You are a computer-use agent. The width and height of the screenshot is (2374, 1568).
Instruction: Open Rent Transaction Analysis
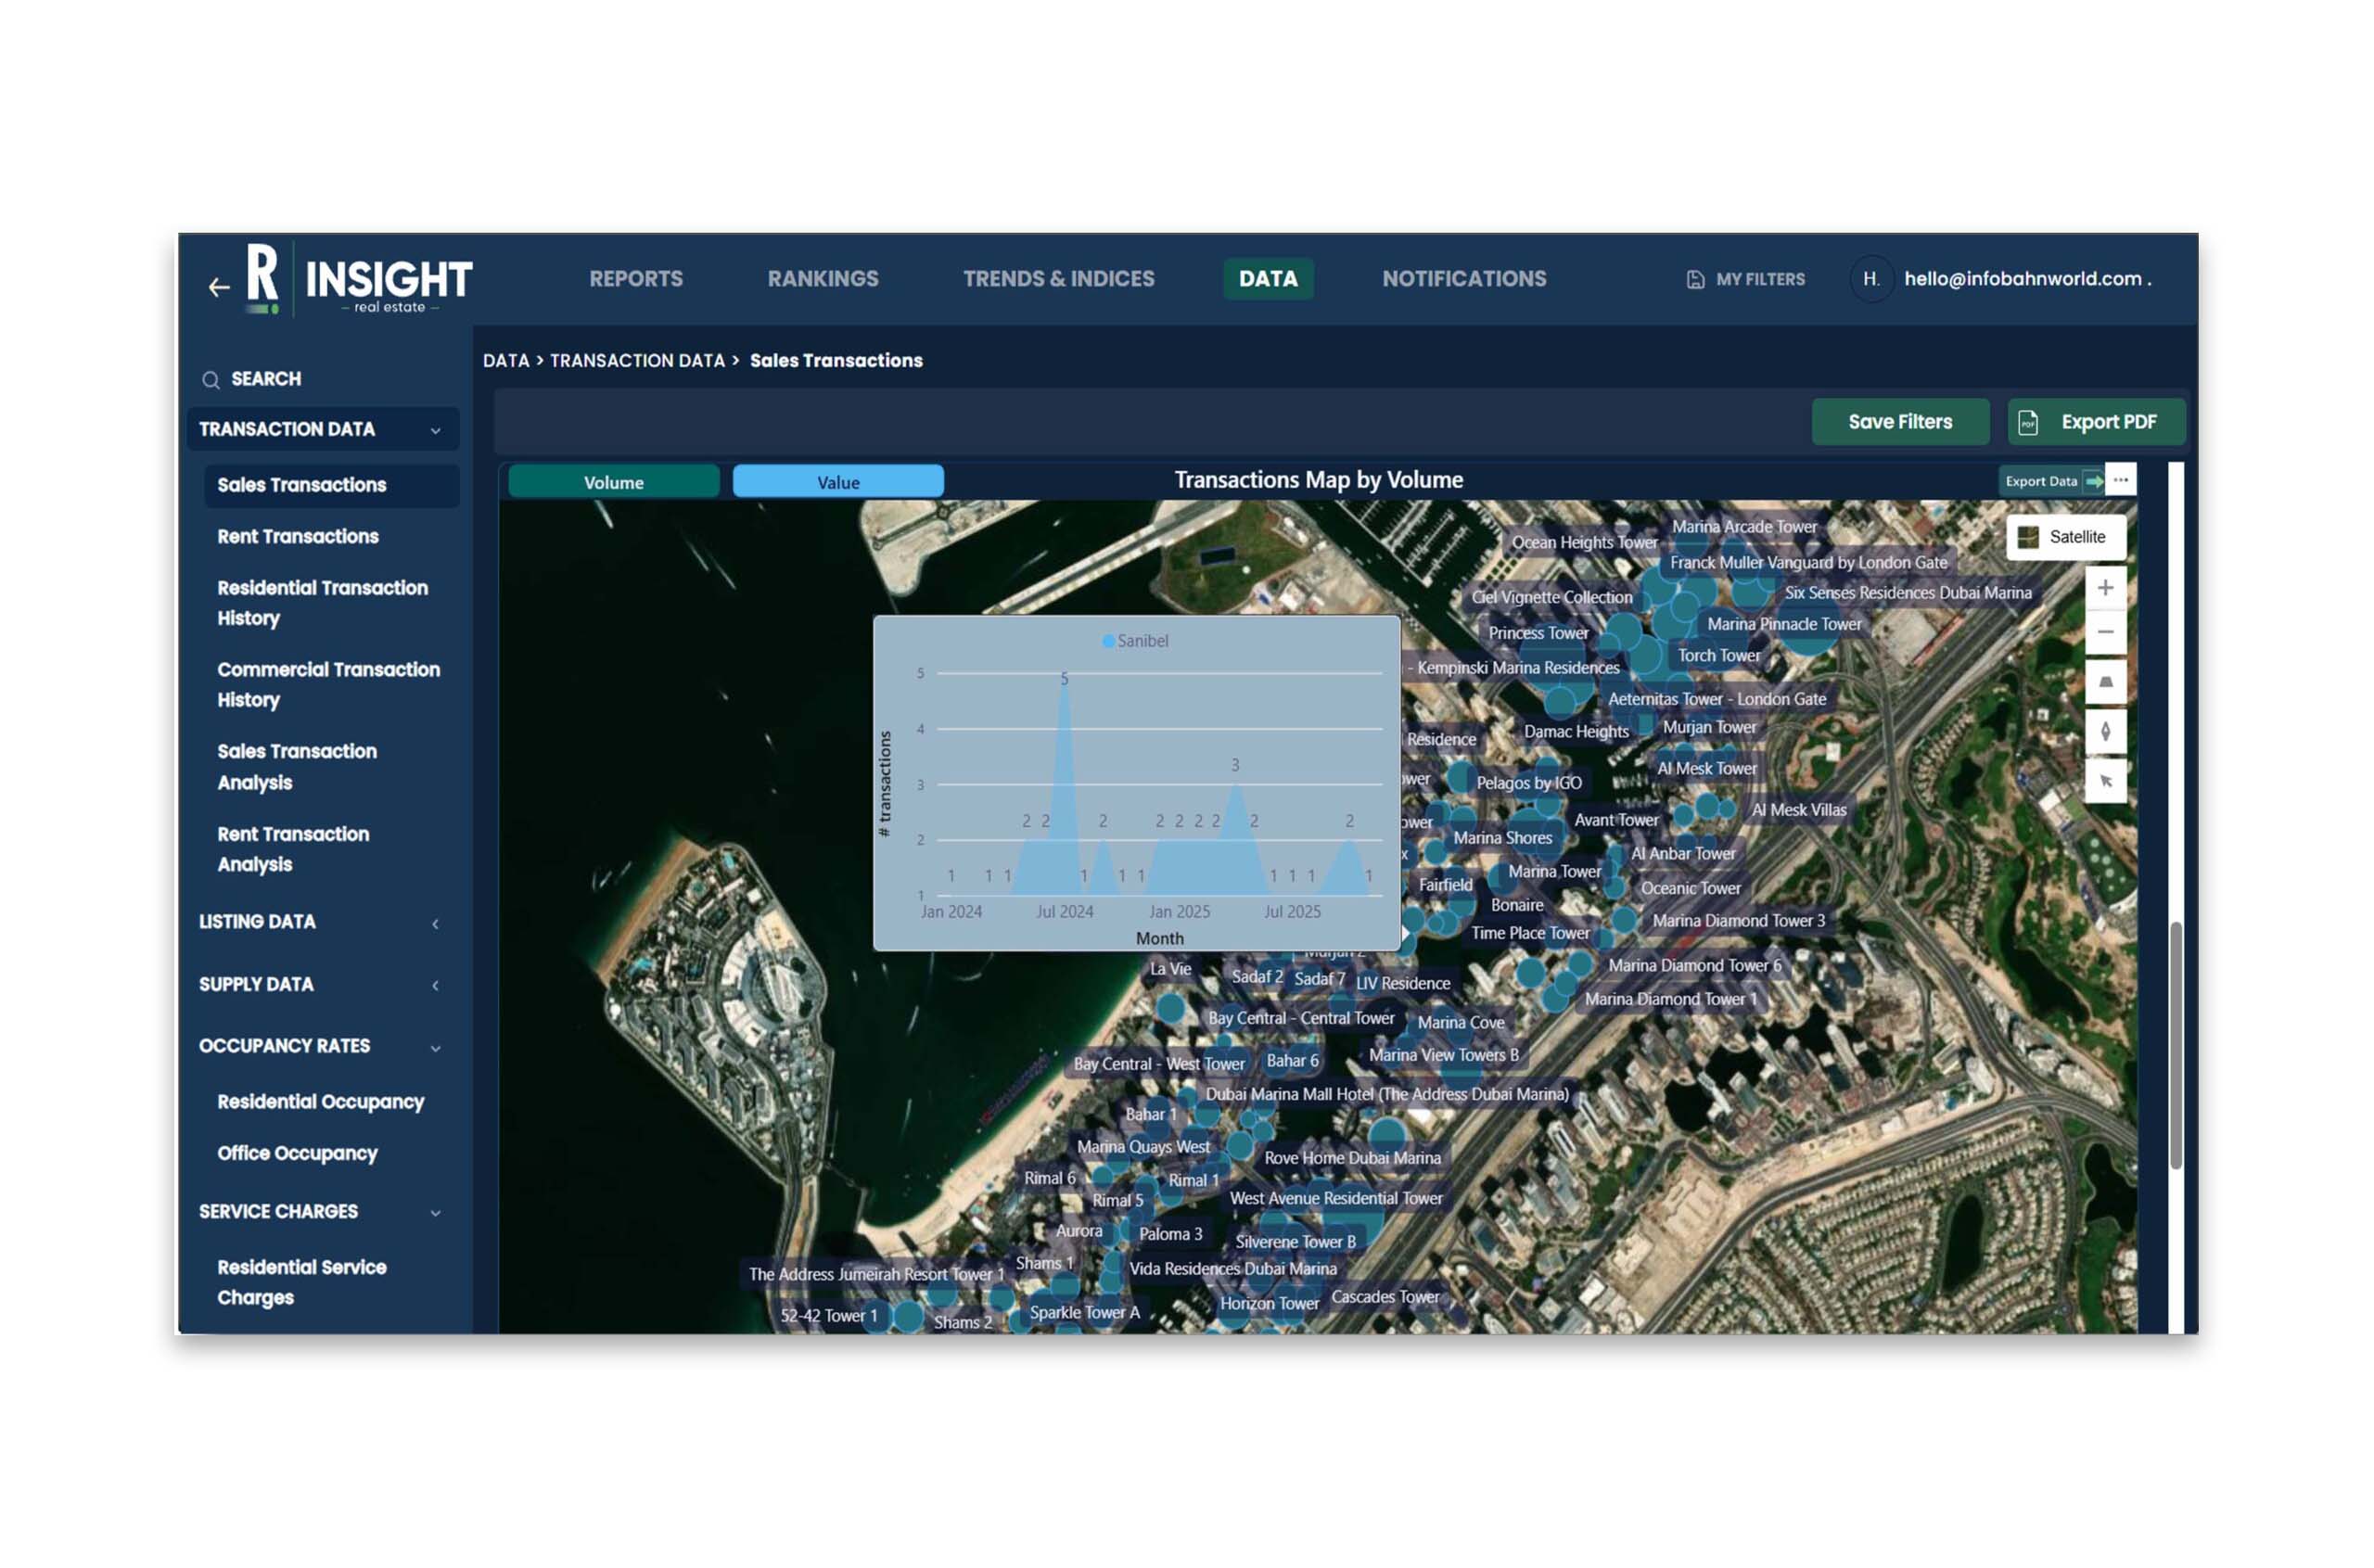293,849
